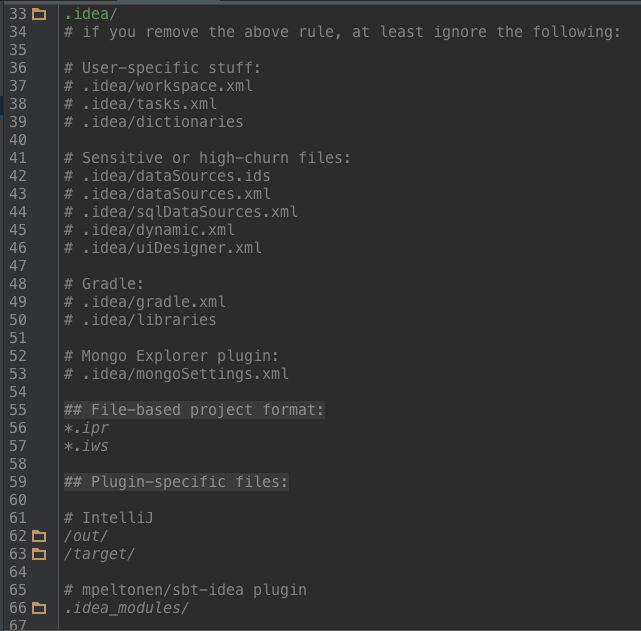Click the '# Mongo Explorer plugin:' comment
The image size is (641, 631).
click(171, 356)
